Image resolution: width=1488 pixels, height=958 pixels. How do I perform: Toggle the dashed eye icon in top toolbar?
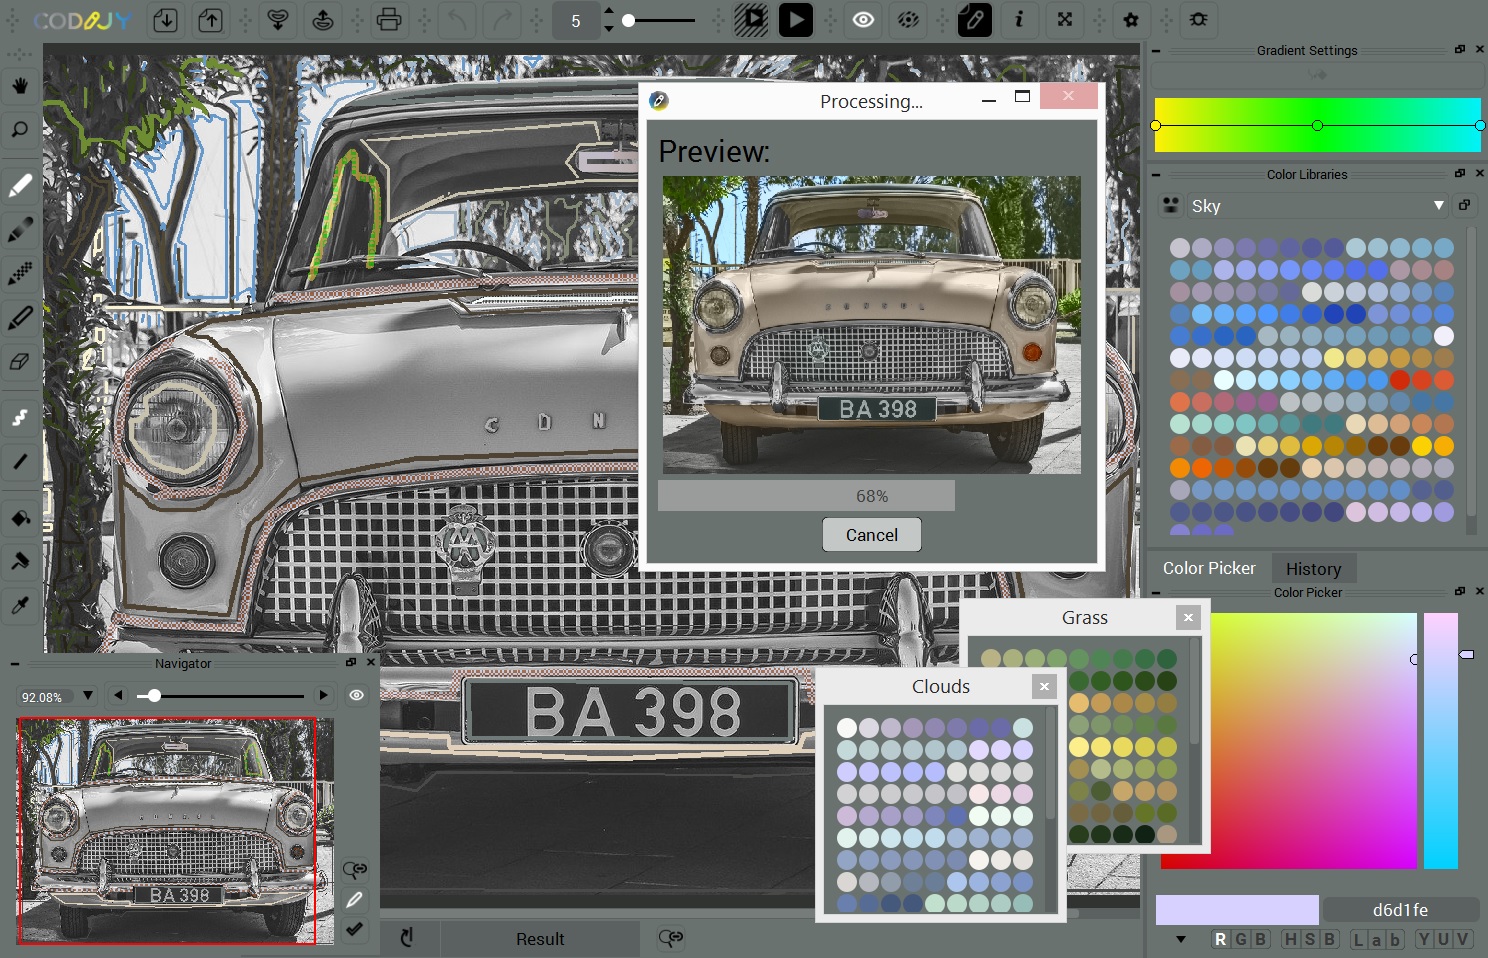pos(908,20)
